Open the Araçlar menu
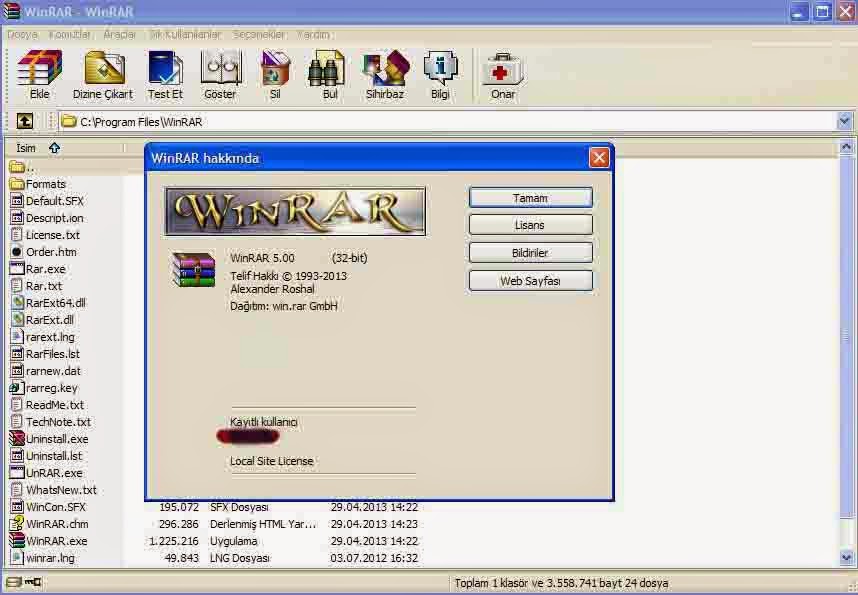Image resolution: width=858 pixels, height=595 pixels. coord(119,34)
